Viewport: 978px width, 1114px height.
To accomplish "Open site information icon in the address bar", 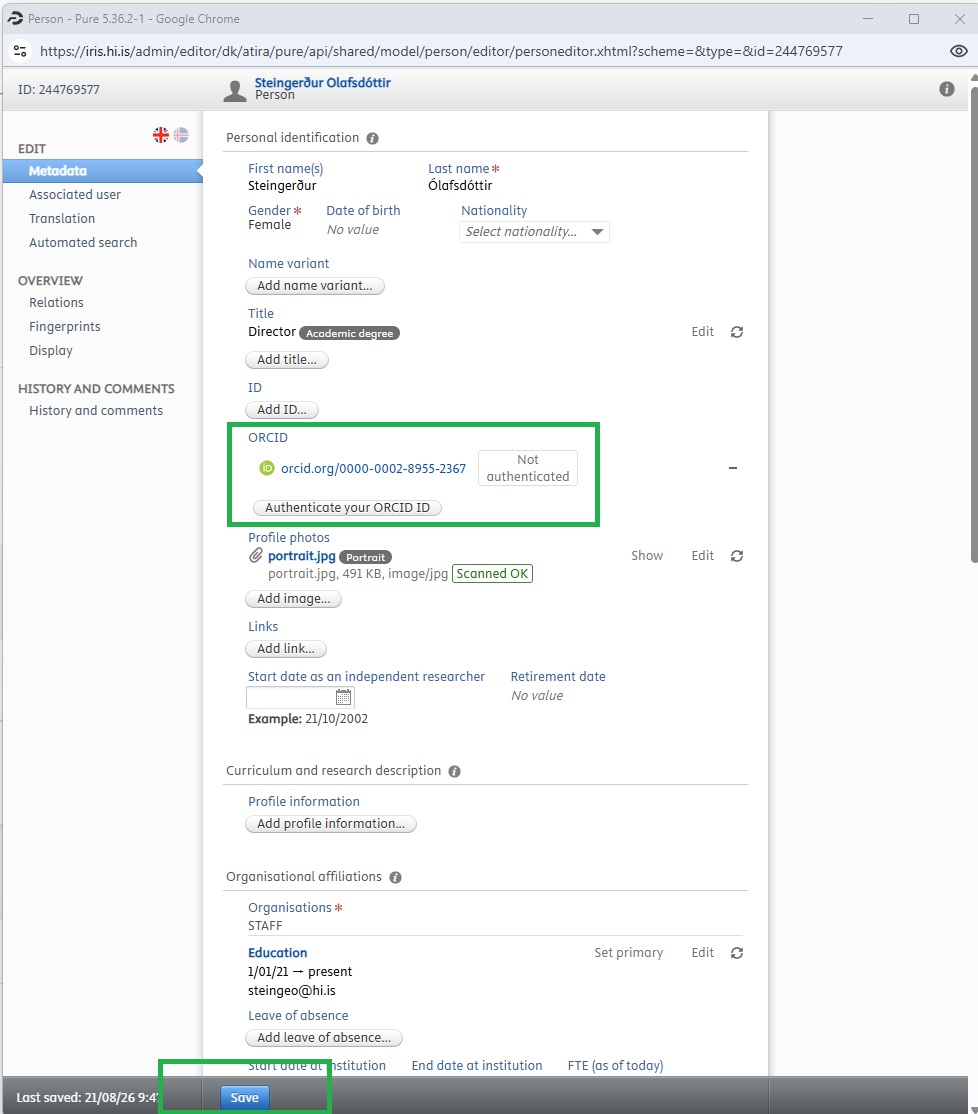I will (20, 51).
